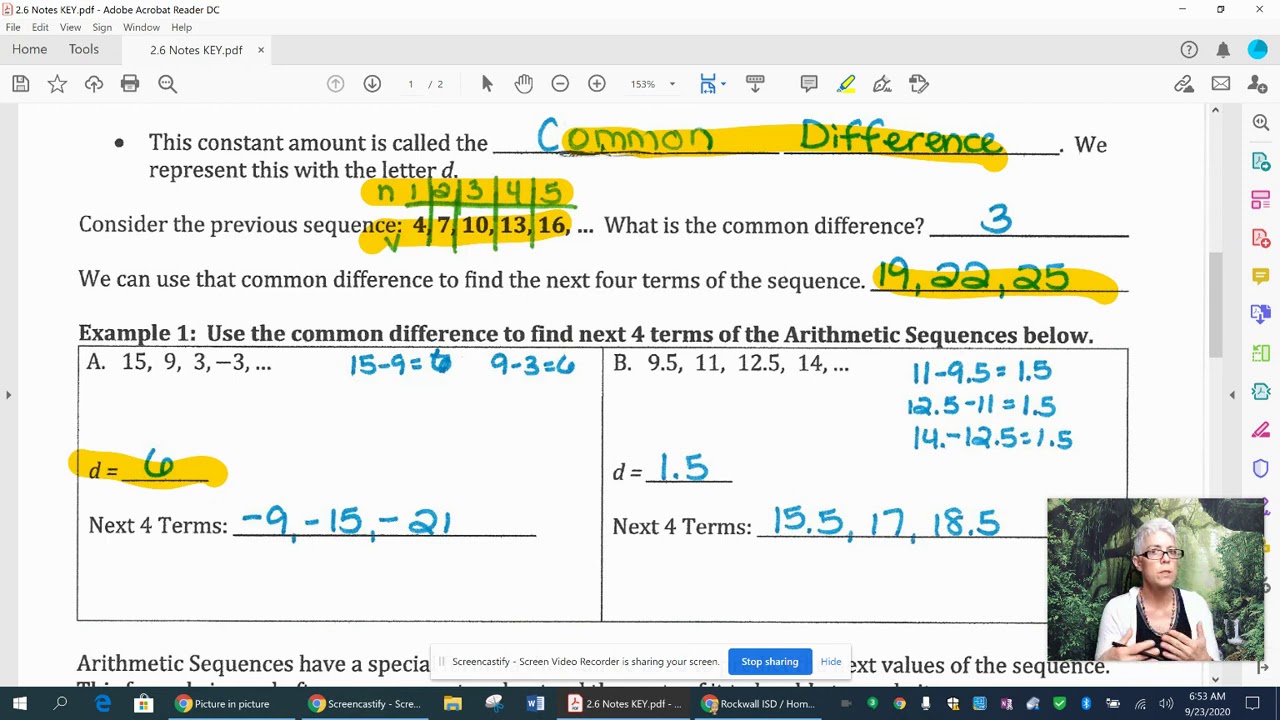
Task: Open the Windows Start menu
Action: 19,704
